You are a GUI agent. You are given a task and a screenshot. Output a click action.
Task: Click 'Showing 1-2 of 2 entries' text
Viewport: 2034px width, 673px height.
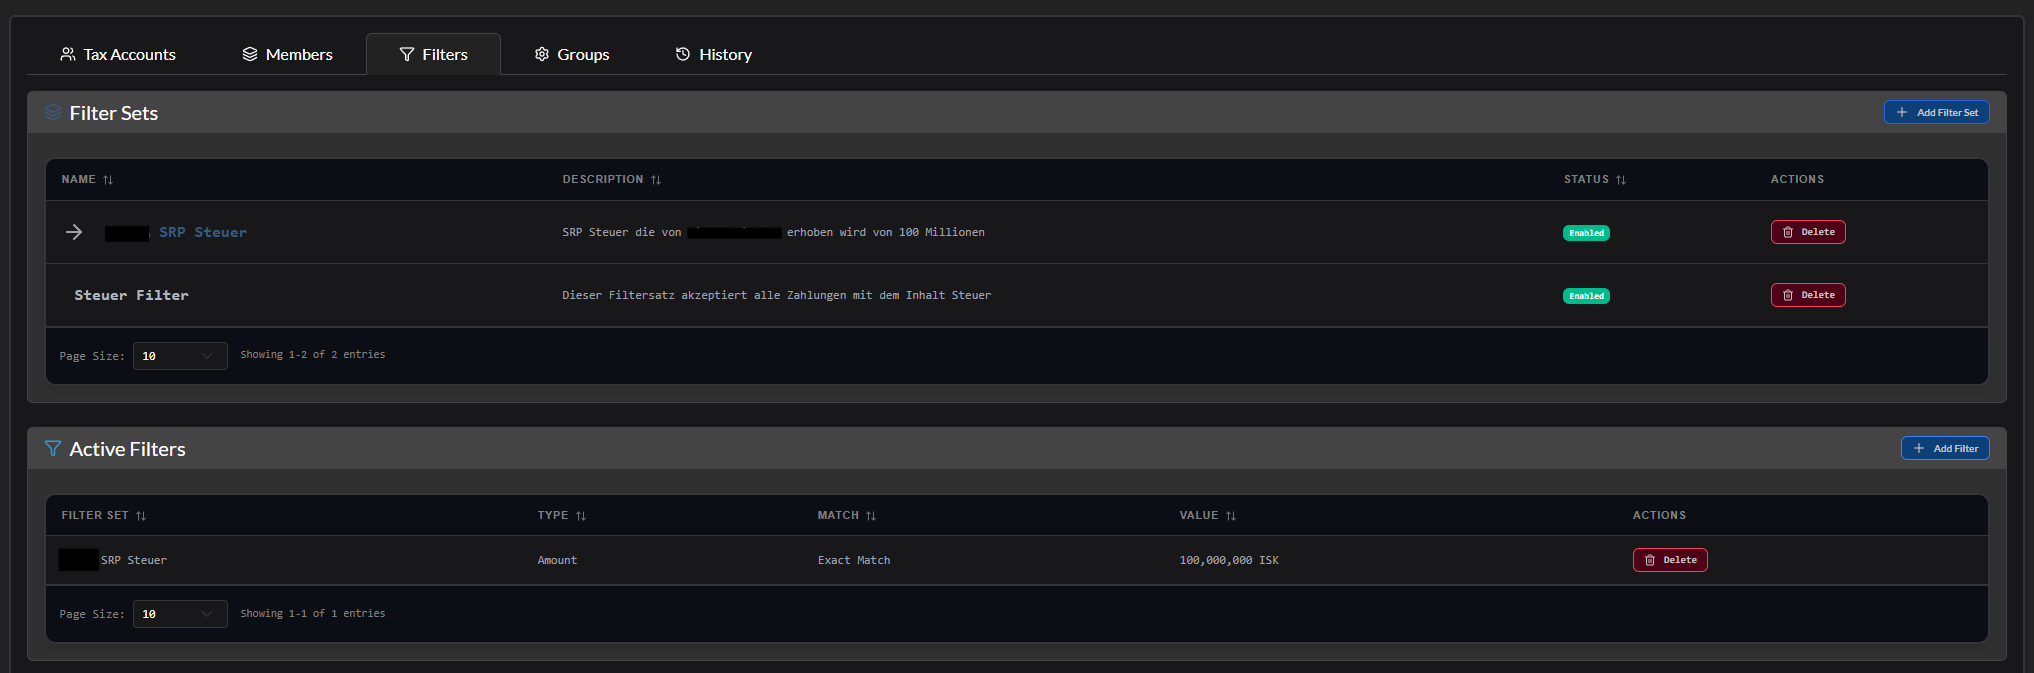[x=312, y=355]
